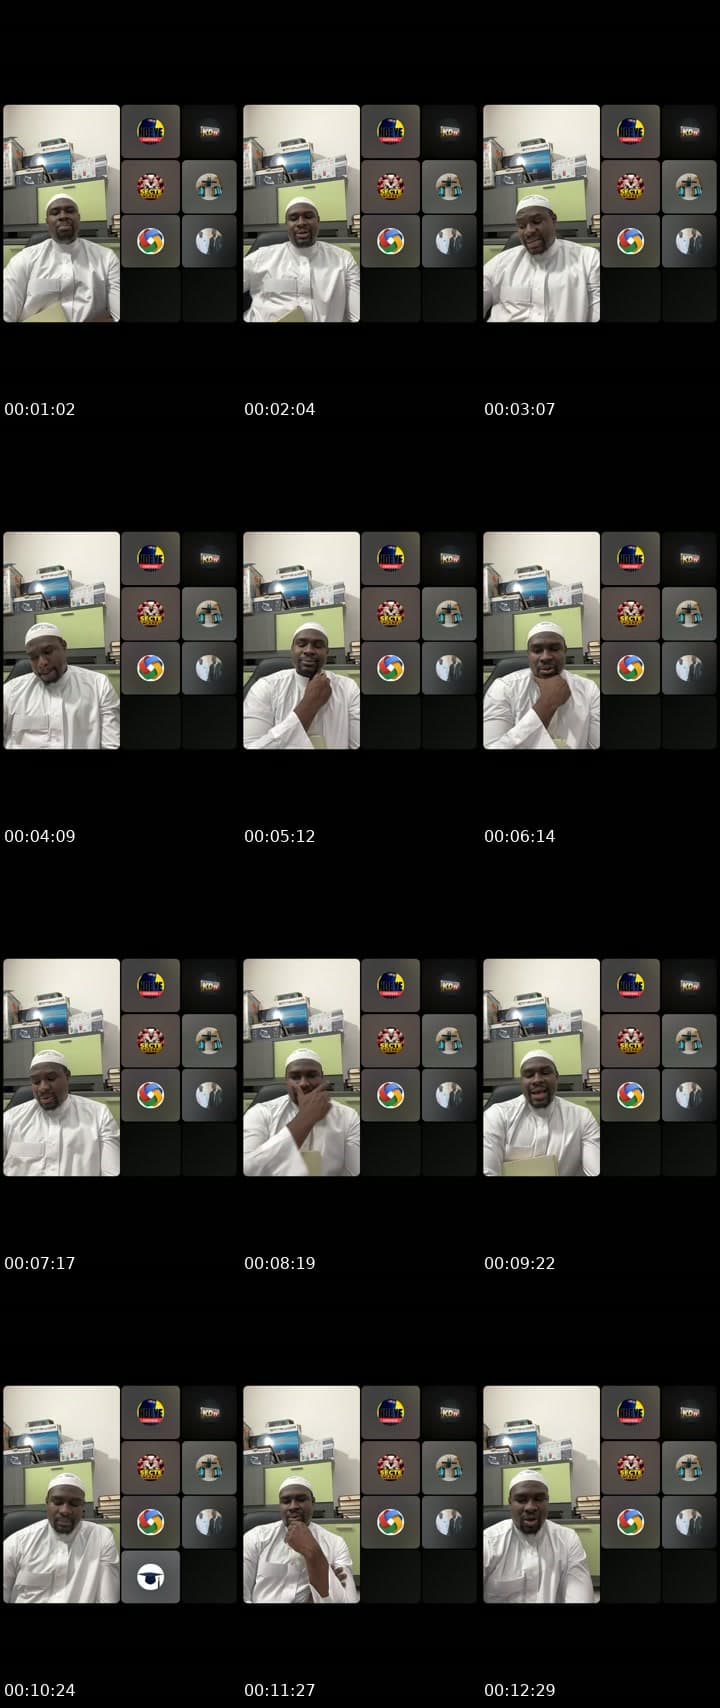Open the speaker video frame at 00:08:19
720x1708 pixels.
tap(301, 1067)
